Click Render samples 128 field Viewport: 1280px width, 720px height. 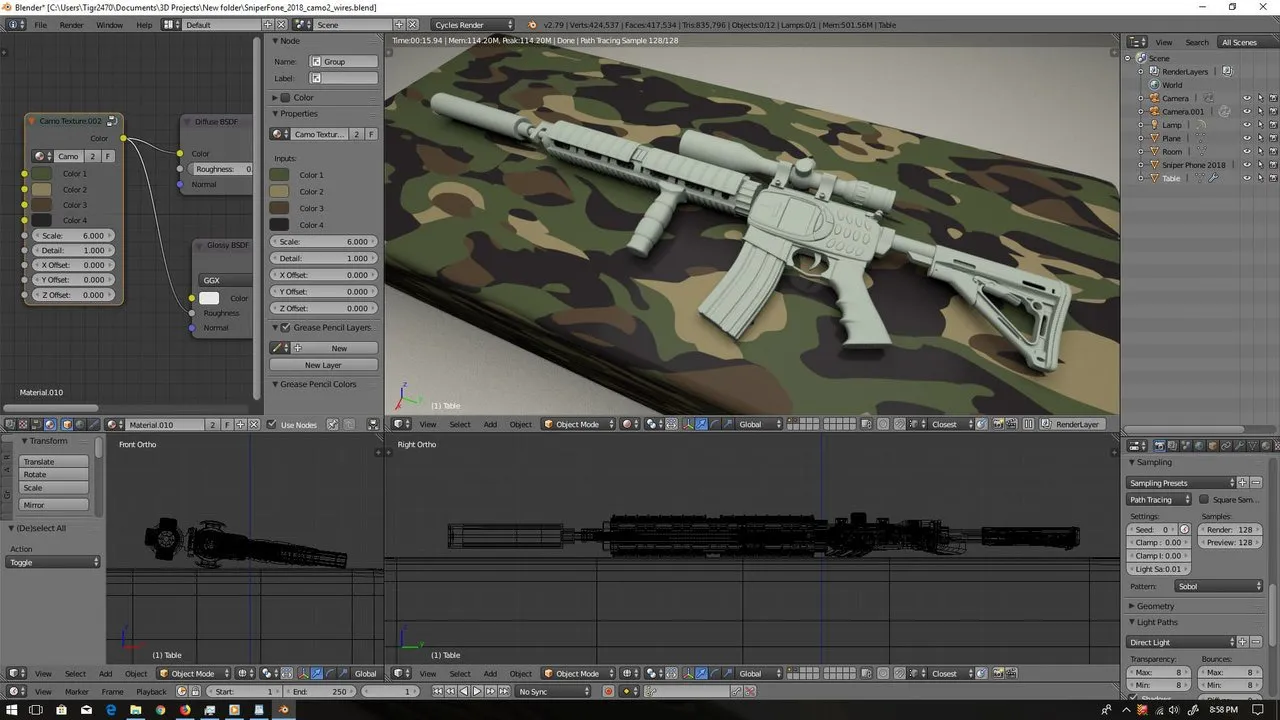[1229, 529]
